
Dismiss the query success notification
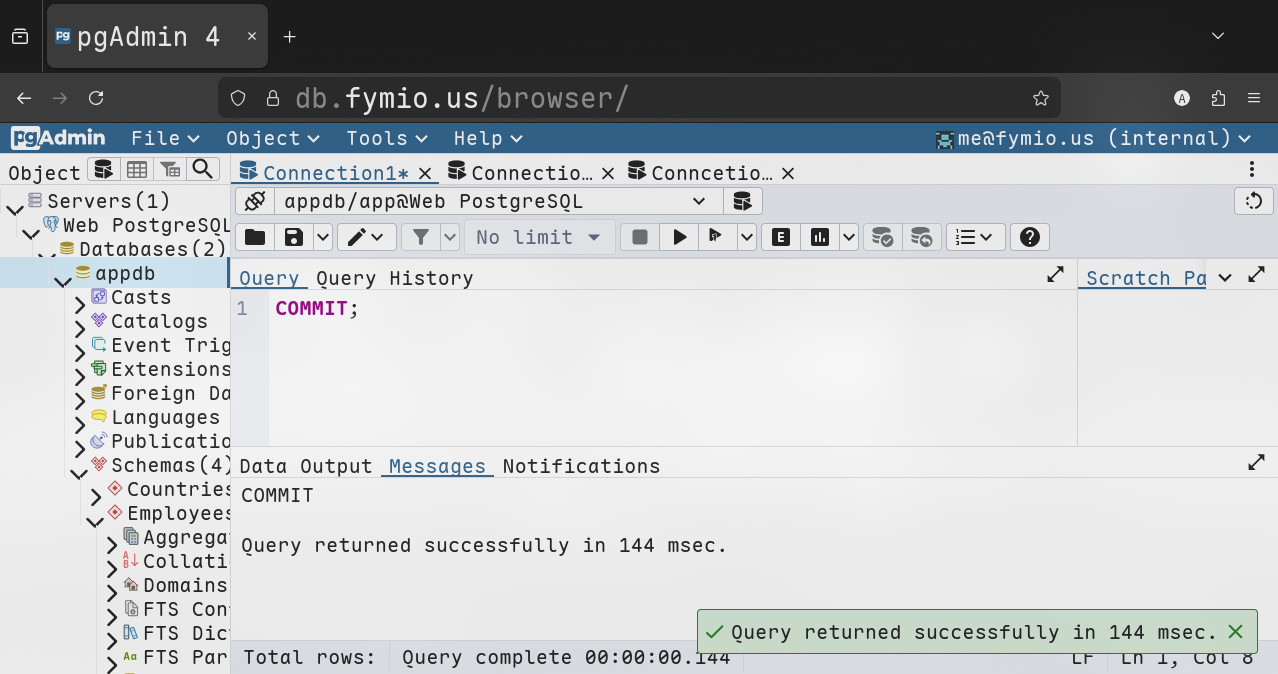1235,632
